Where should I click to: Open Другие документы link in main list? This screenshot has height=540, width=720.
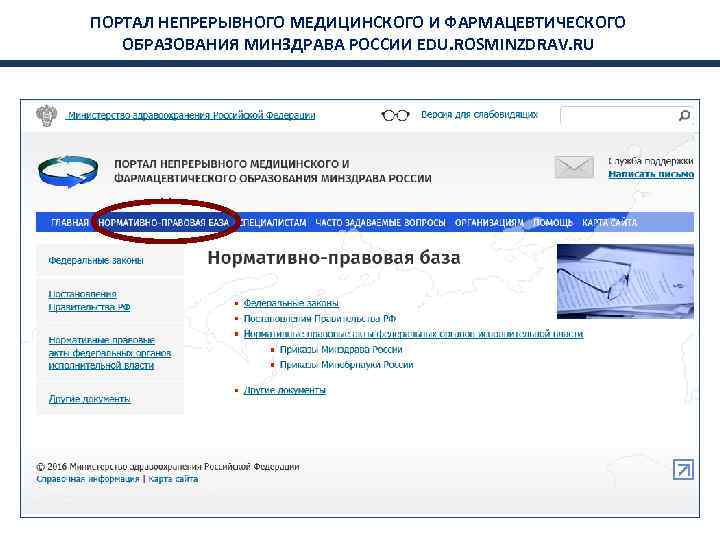[285, 390]
